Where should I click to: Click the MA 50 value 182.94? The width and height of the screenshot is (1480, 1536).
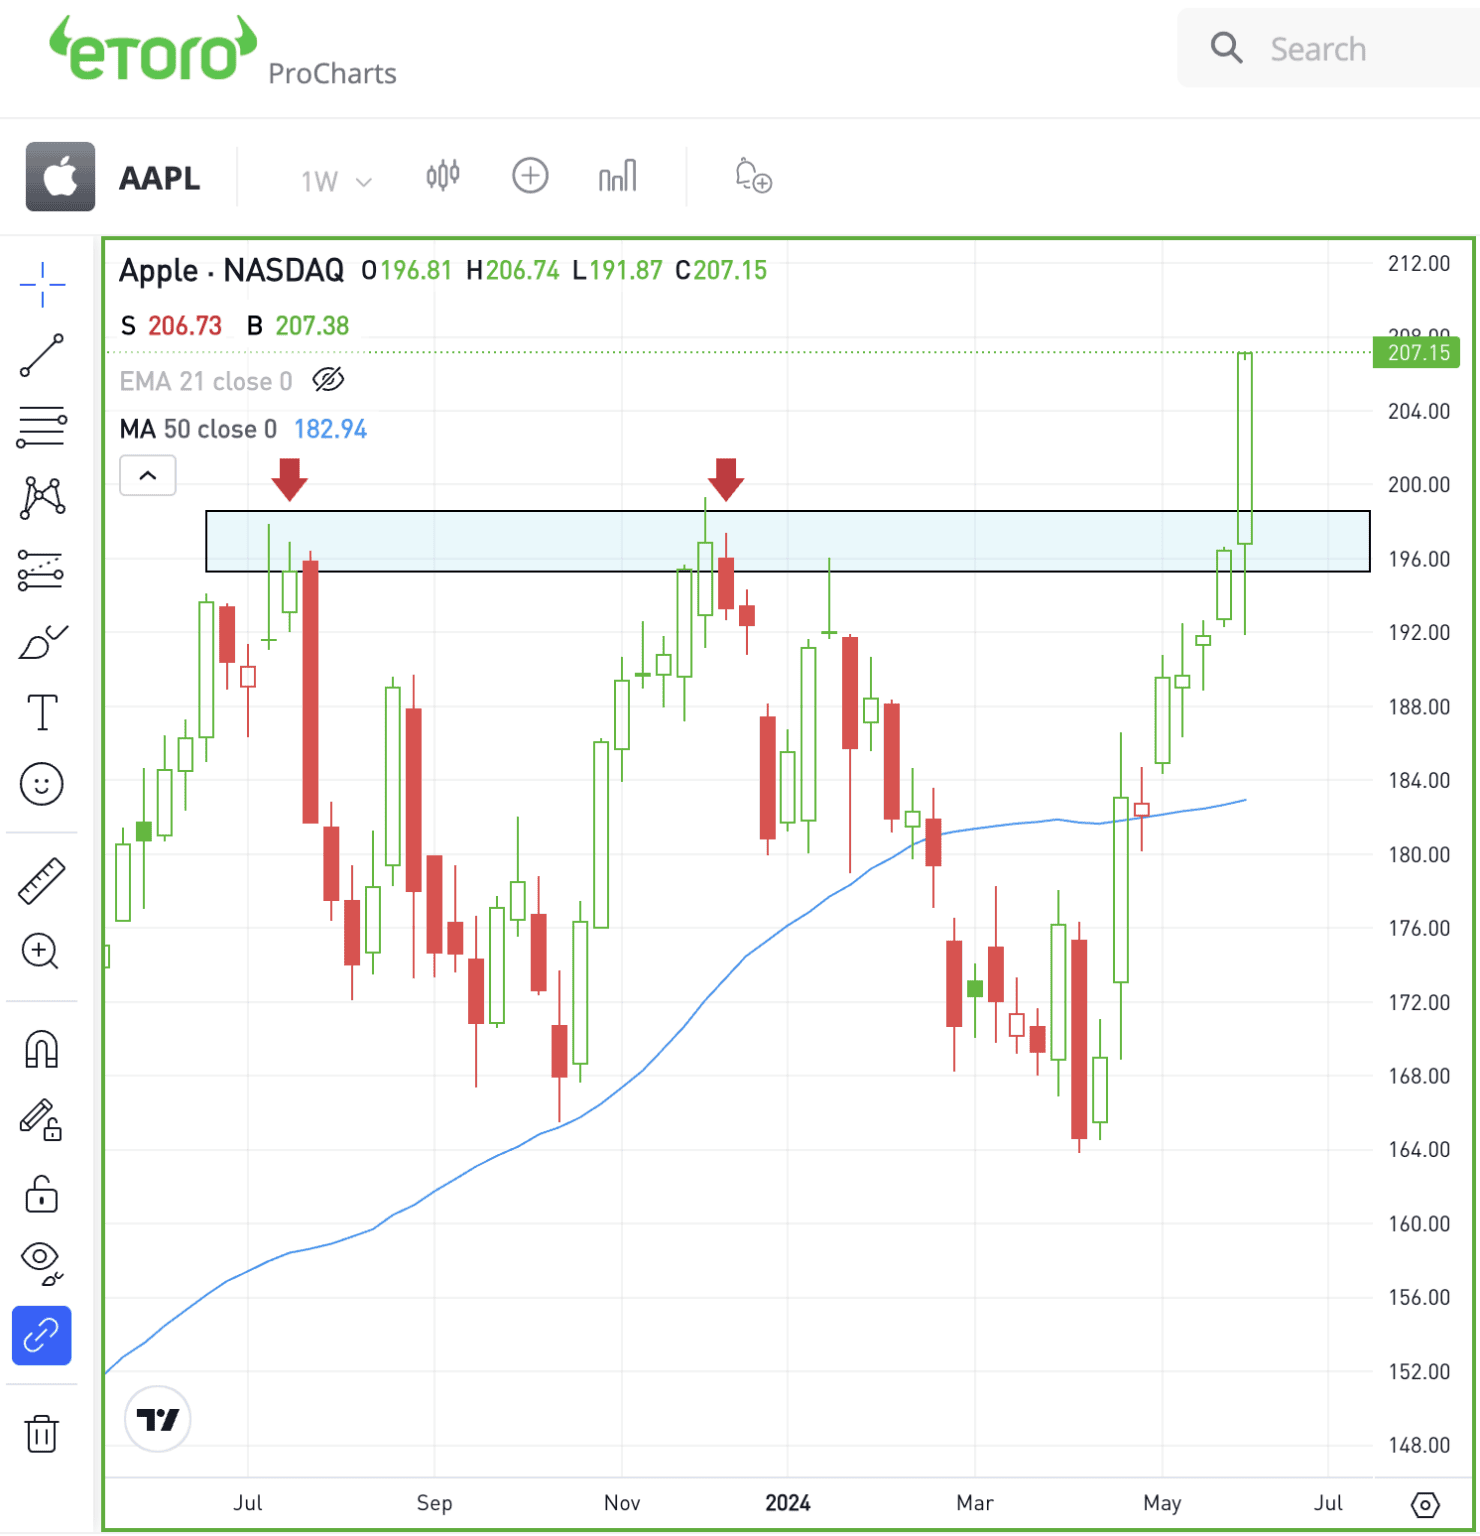point(331,429)
